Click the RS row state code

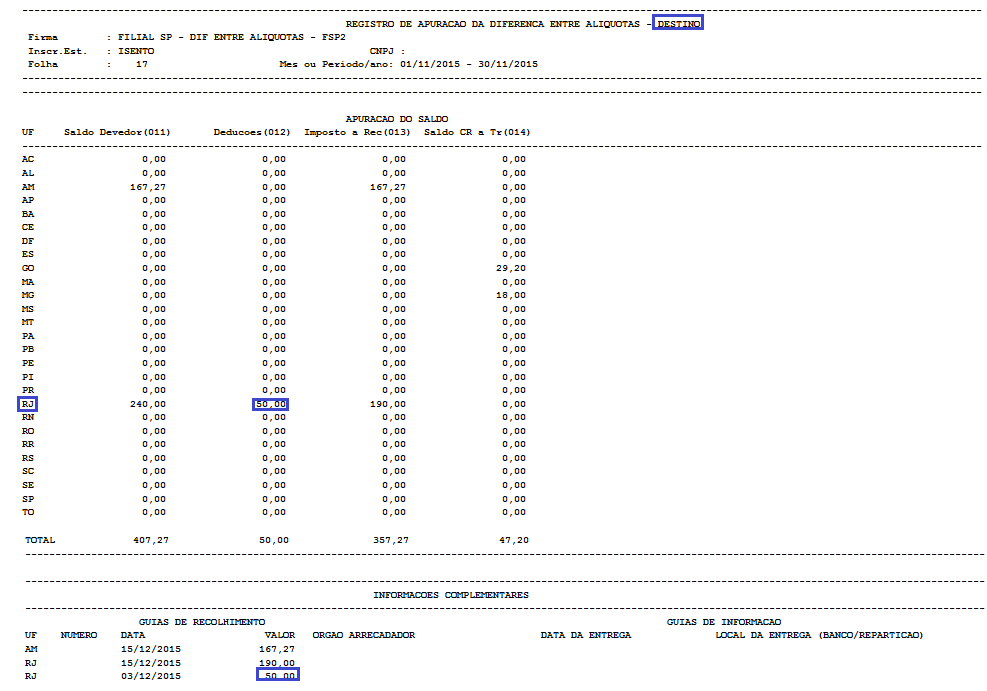[28, 458]
